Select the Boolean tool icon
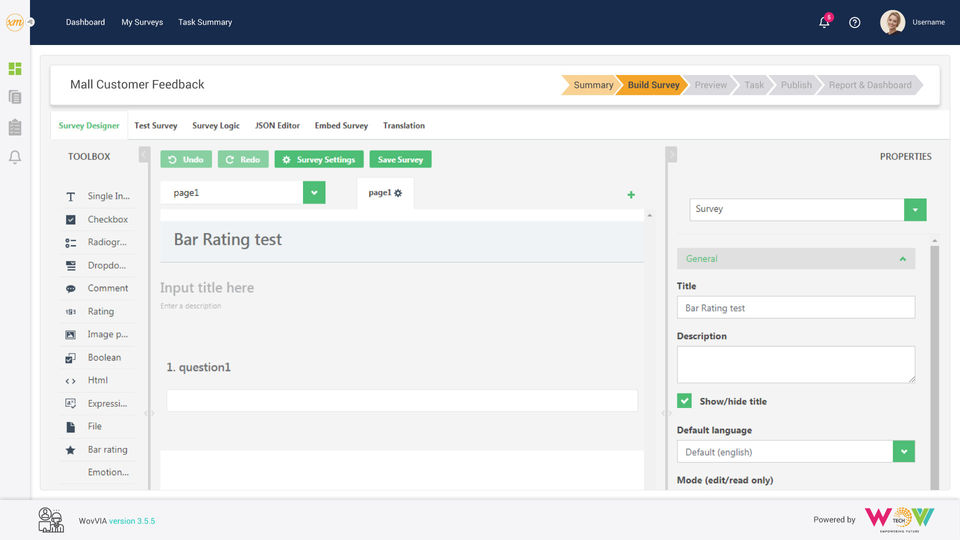The image size is (960, 540). pyautogui.click(x=70, y=358)
